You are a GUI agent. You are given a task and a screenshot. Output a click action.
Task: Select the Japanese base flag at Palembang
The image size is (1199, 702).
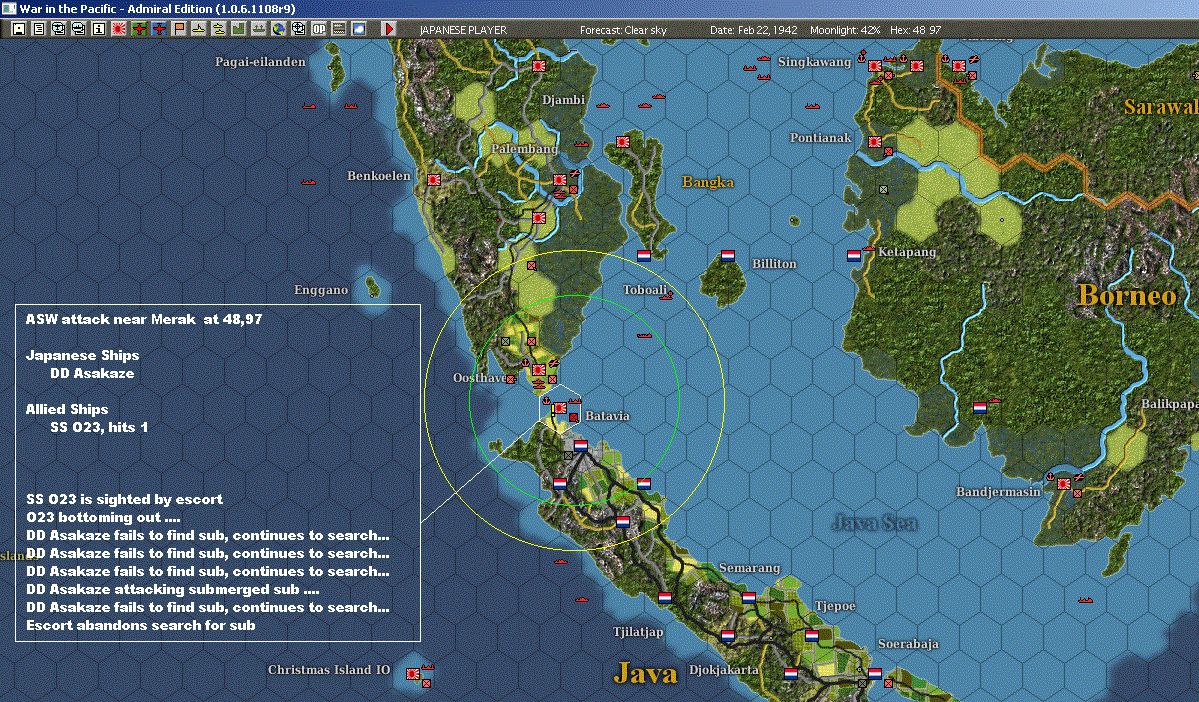pyautogui.click(x=560, y=180)
